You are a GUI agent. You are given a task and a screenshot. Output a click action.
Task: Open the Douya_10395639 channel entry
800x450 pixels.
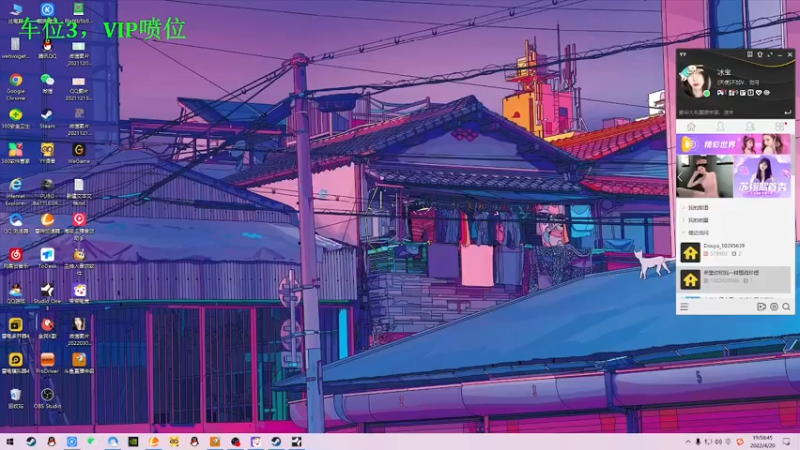pos(735,253)
